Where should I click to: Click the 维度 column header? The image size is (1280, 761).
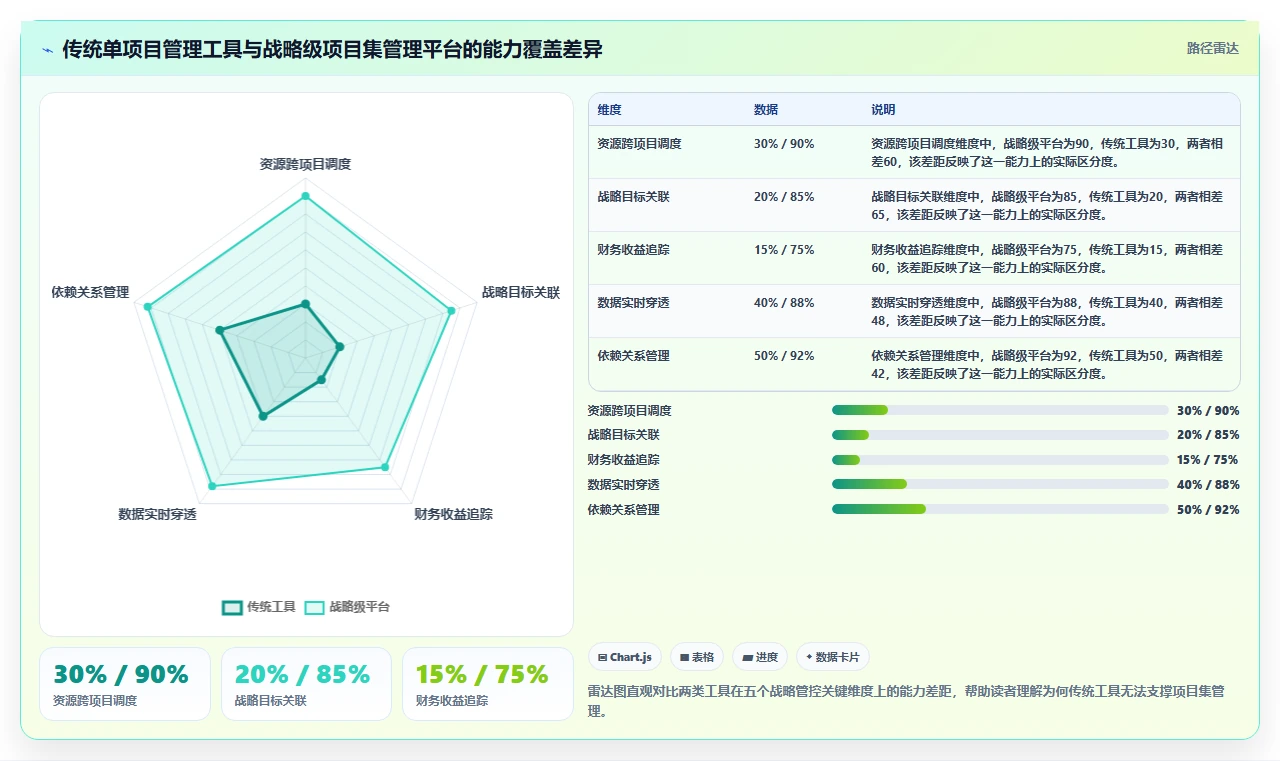coord(609,110)
